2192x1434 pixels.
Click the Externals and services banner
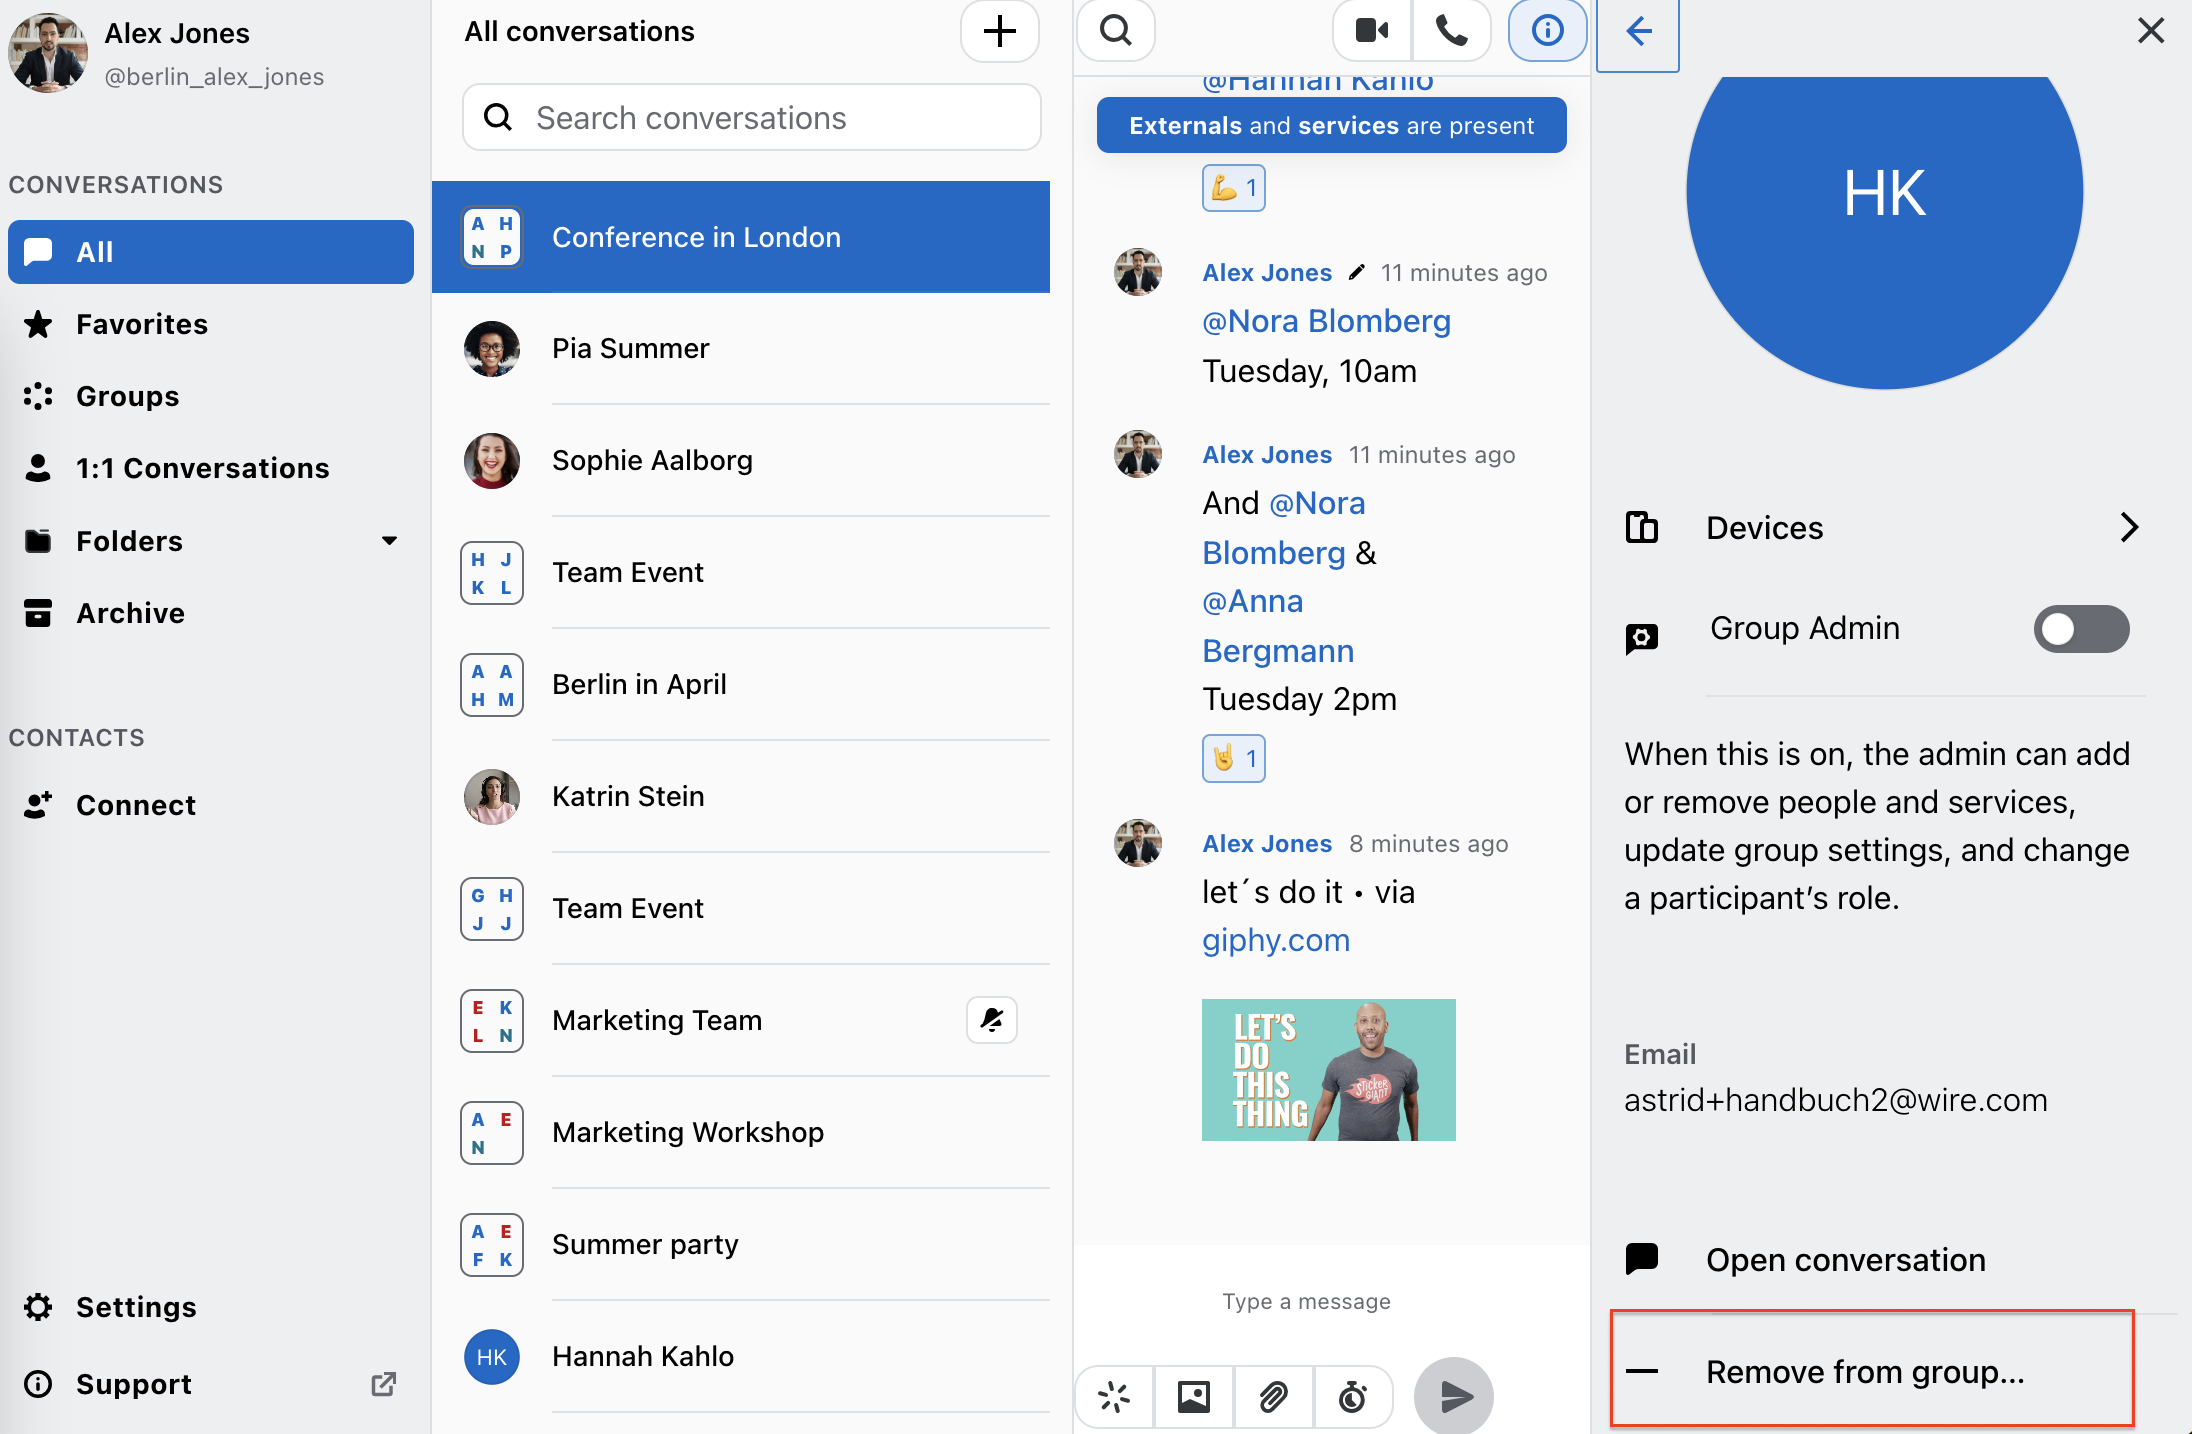coord(1332,125)
